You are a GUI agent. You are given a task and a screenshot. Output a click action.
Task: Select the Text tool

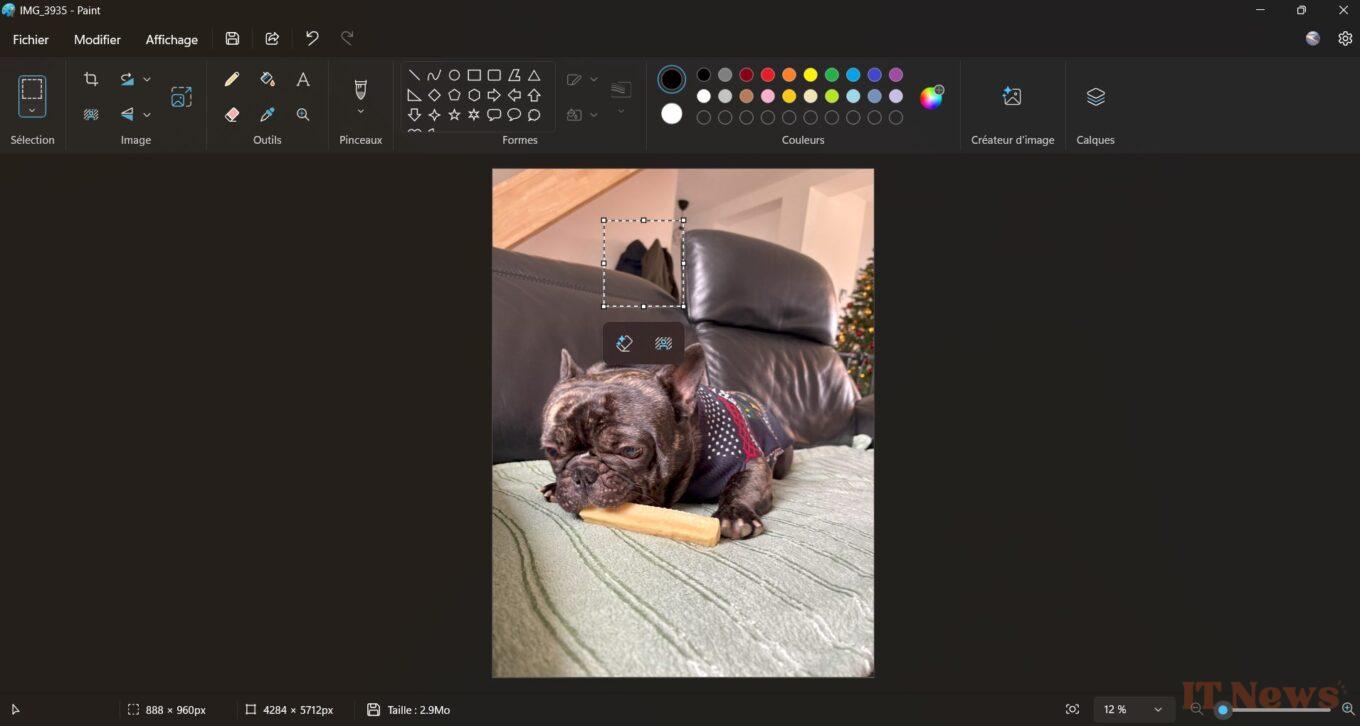(303, 79)
